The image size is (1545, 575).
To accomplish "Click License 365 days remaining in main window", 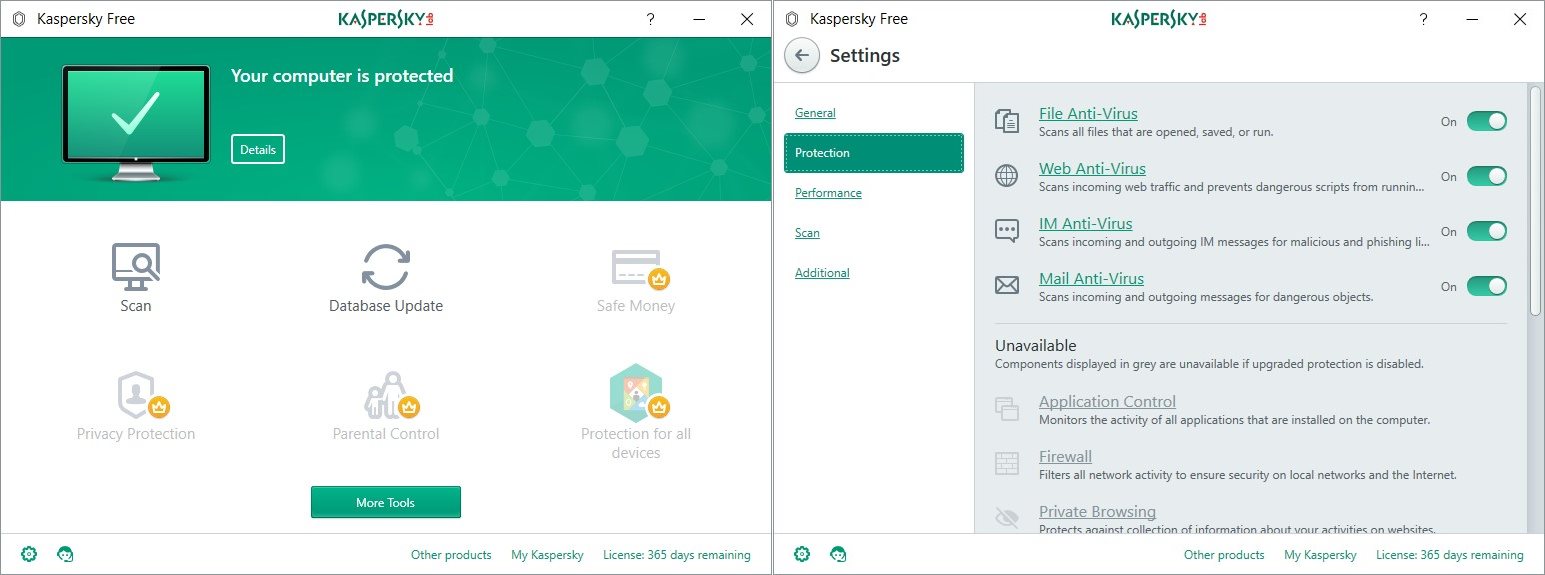I will tap(677, 554).
